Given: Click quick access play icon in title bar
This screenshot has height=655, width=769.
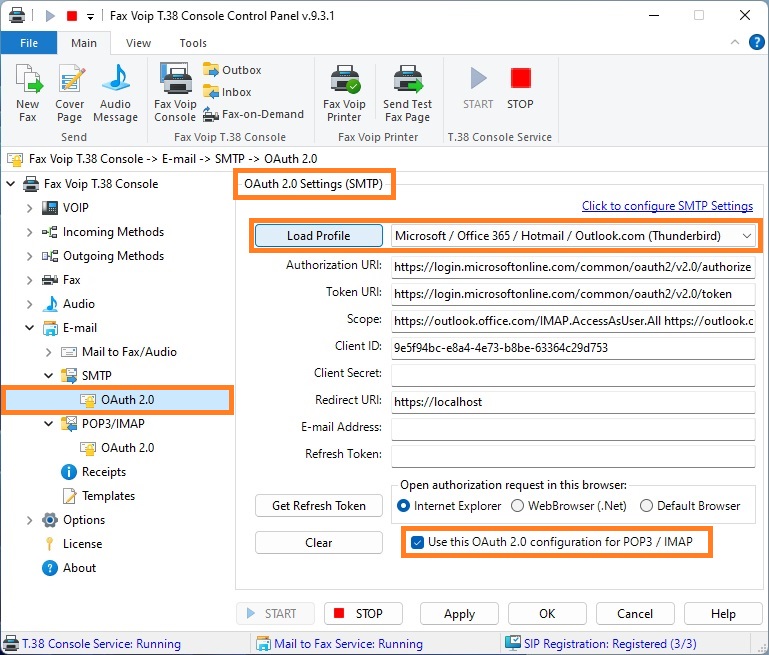Looking at the screenshot, I should click(x=50, y=16).
